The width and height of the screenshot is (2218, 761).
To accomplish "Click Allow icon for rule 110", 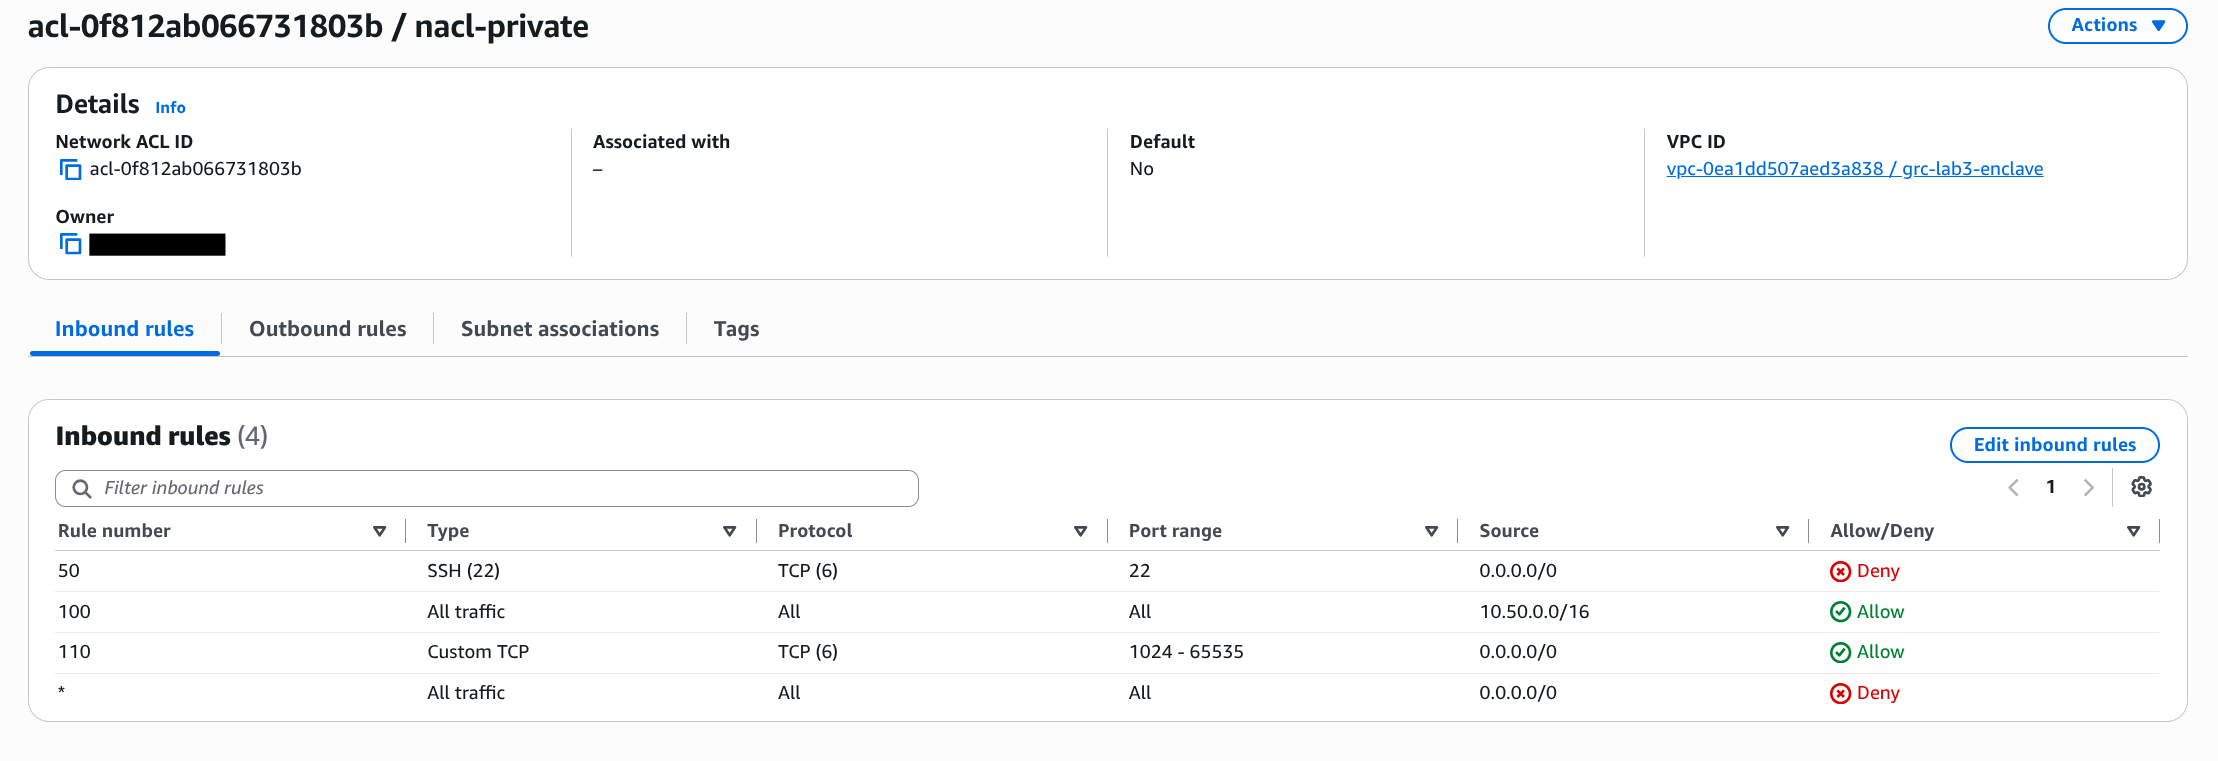I will point(1840,652).
